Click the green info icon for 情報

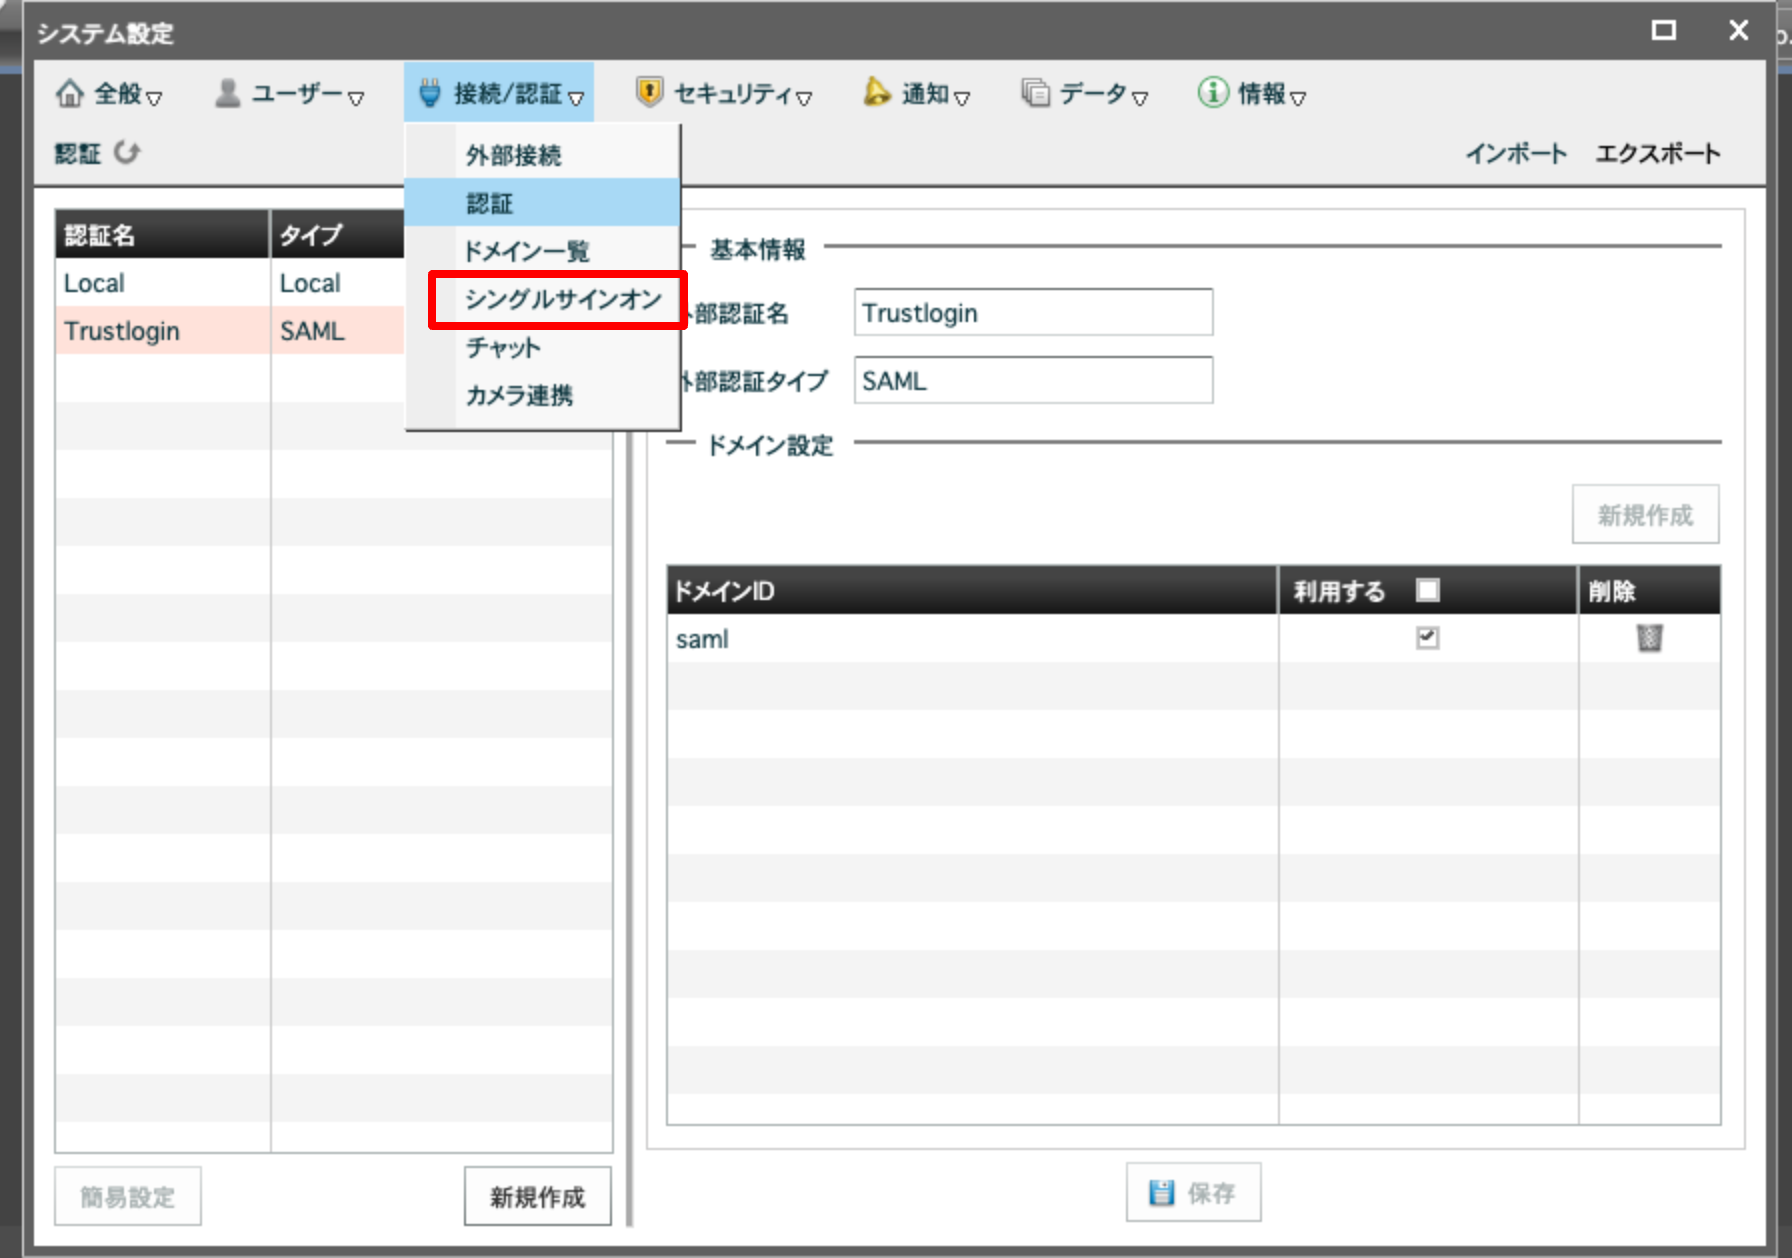1212,93
